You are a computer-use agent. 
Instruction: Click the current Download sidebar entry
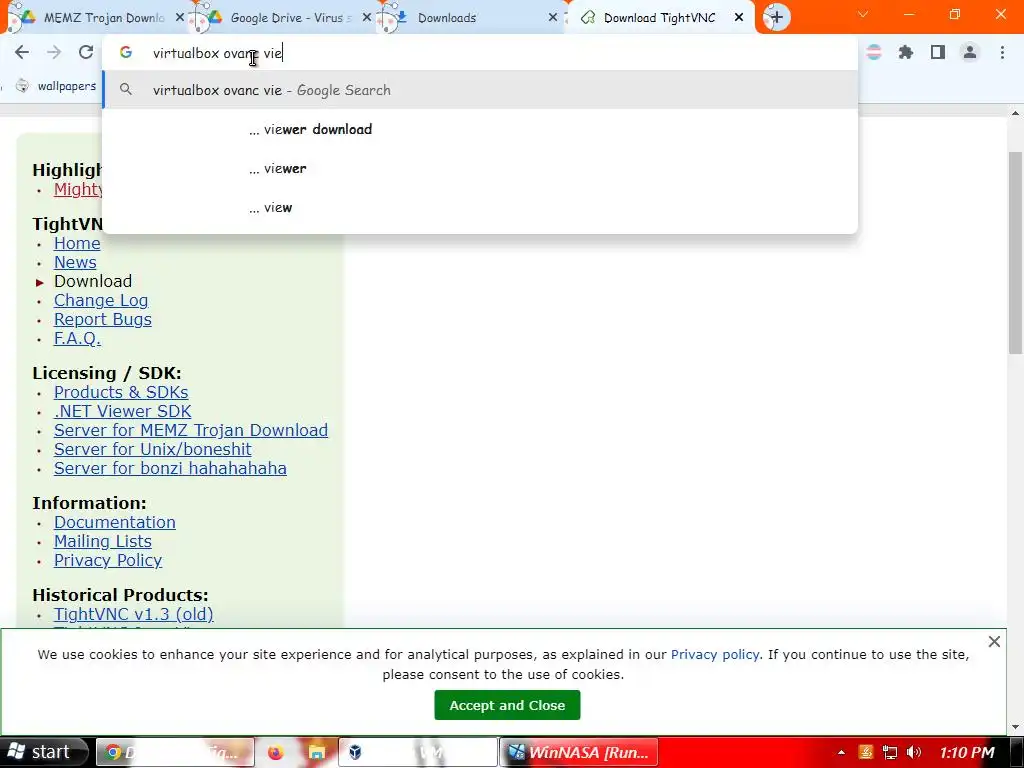click(93, 281)
